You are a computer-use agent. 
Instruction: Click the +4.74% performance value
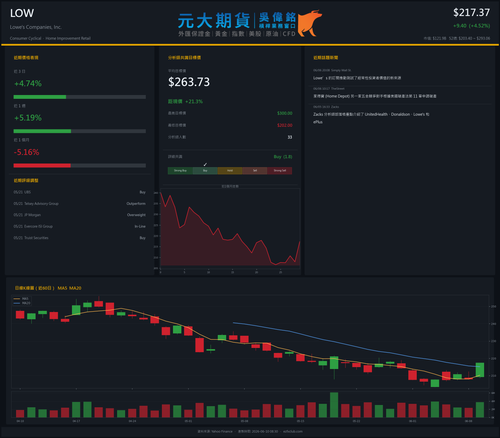tap(28, 83)
